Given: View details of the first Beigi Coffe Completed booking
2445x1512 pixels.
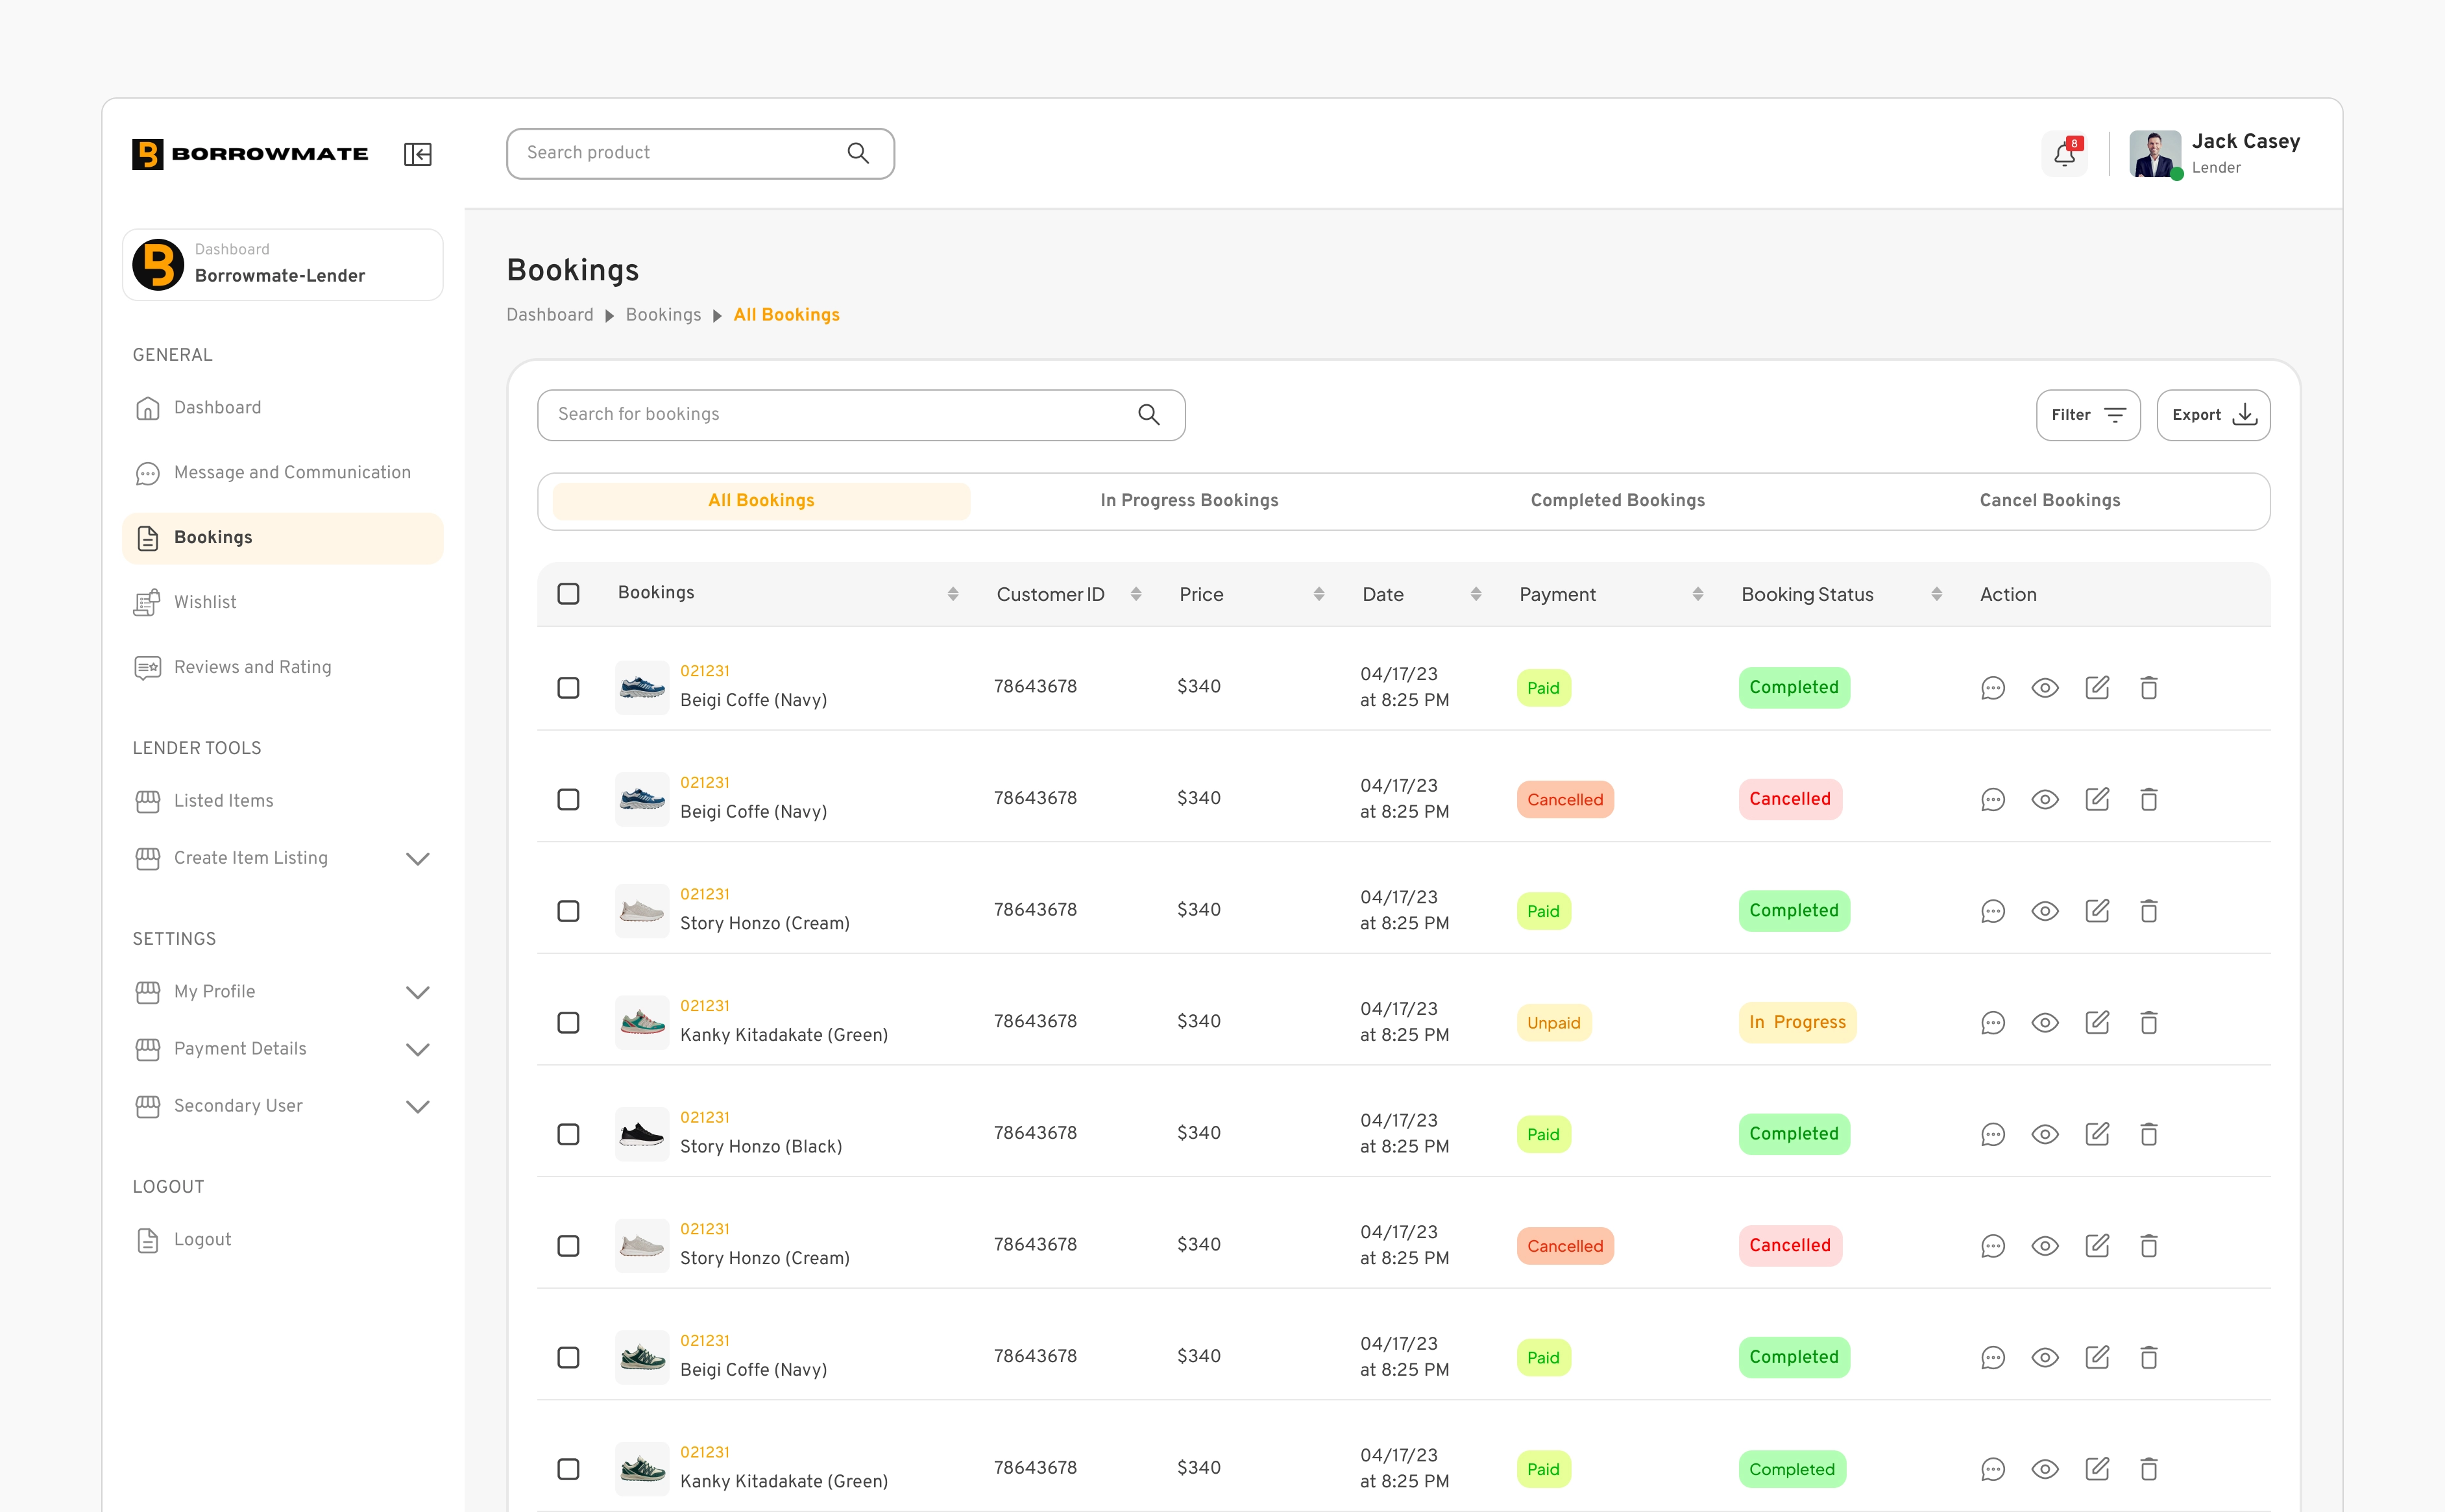Looking at the screenshot, I should coord(2045,687).
